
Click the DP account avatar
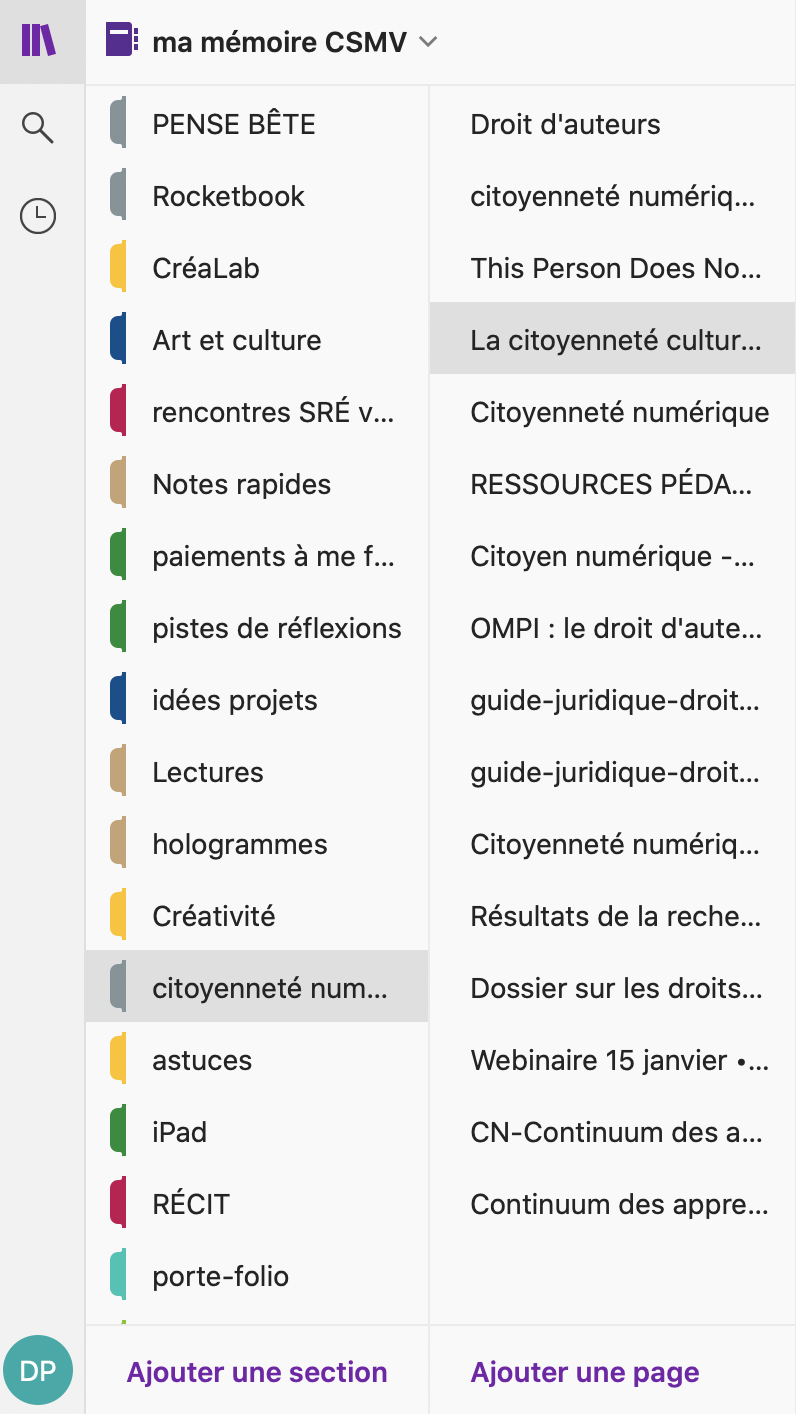click(38, 1370)
